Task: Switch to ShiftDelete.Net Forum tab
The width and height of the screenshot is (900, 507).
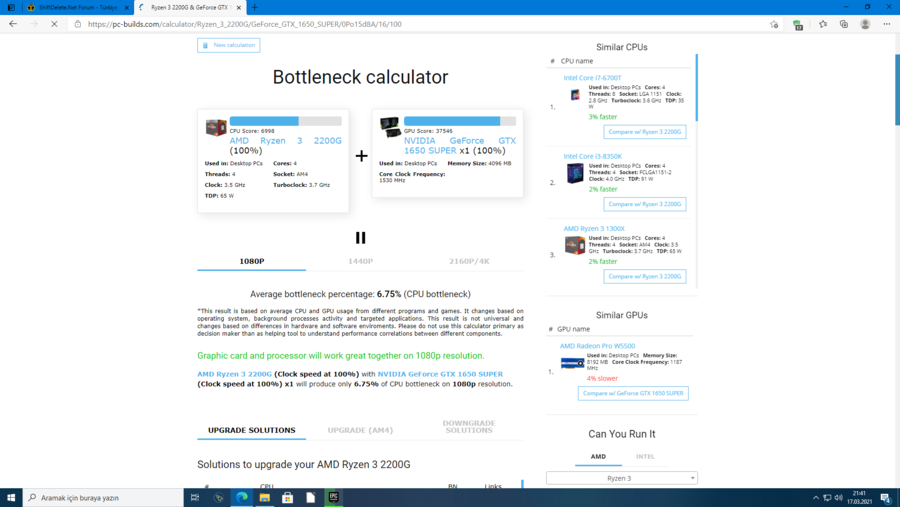Action: pyautogui.click(x=77, y=7)
